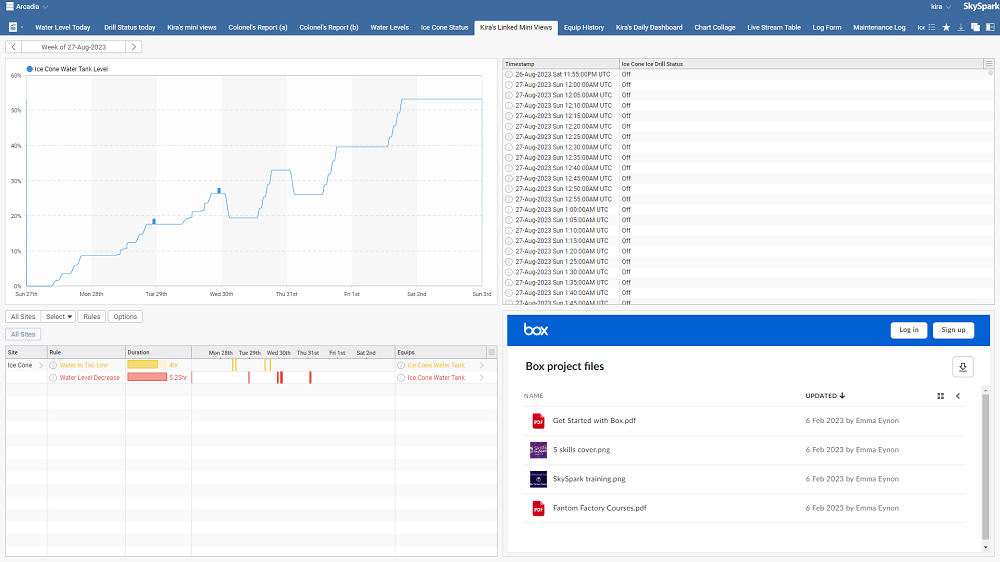The width and height of the screenshot is (1000, 562).
Task: Click the Rules button
Action: click(x=91, y=316)
